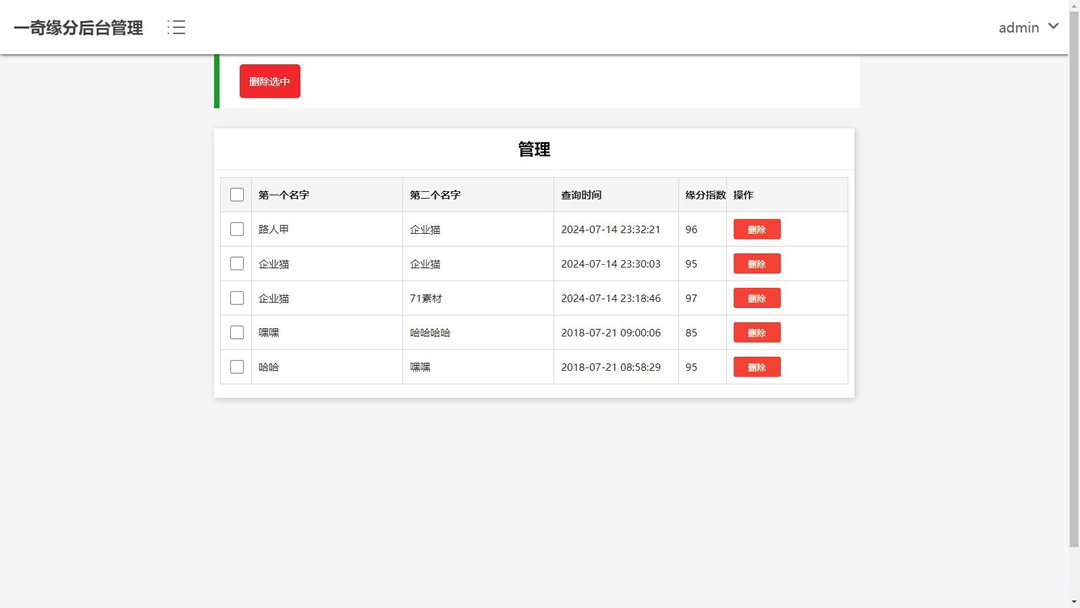Click the red 删除选中 button
This screenshot has height=608, width=1080.
pos(270,82)
